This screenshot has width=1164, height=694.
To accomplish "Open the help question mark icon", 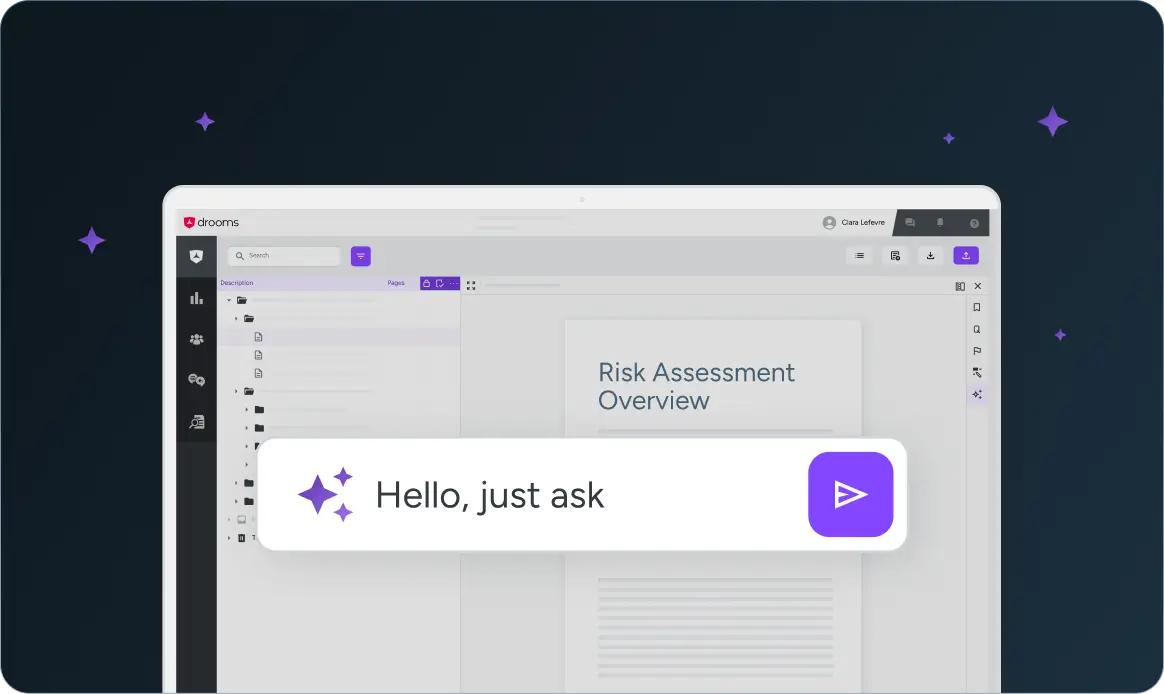I will [x=974, y=223].
